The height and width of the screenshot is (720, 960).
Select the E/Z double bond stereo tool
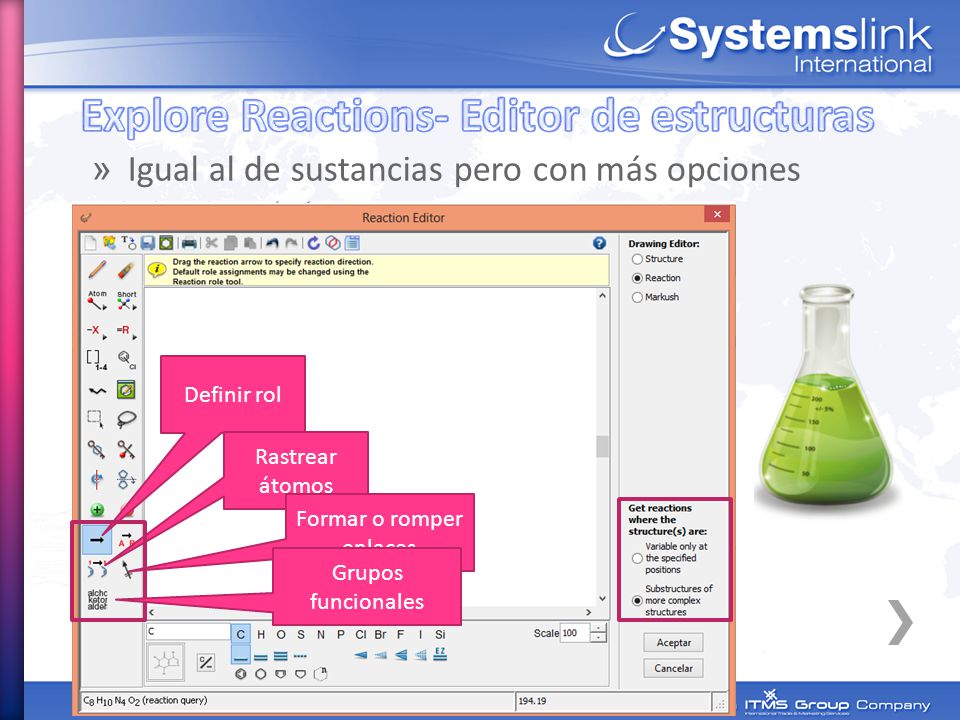coord(440,654)
